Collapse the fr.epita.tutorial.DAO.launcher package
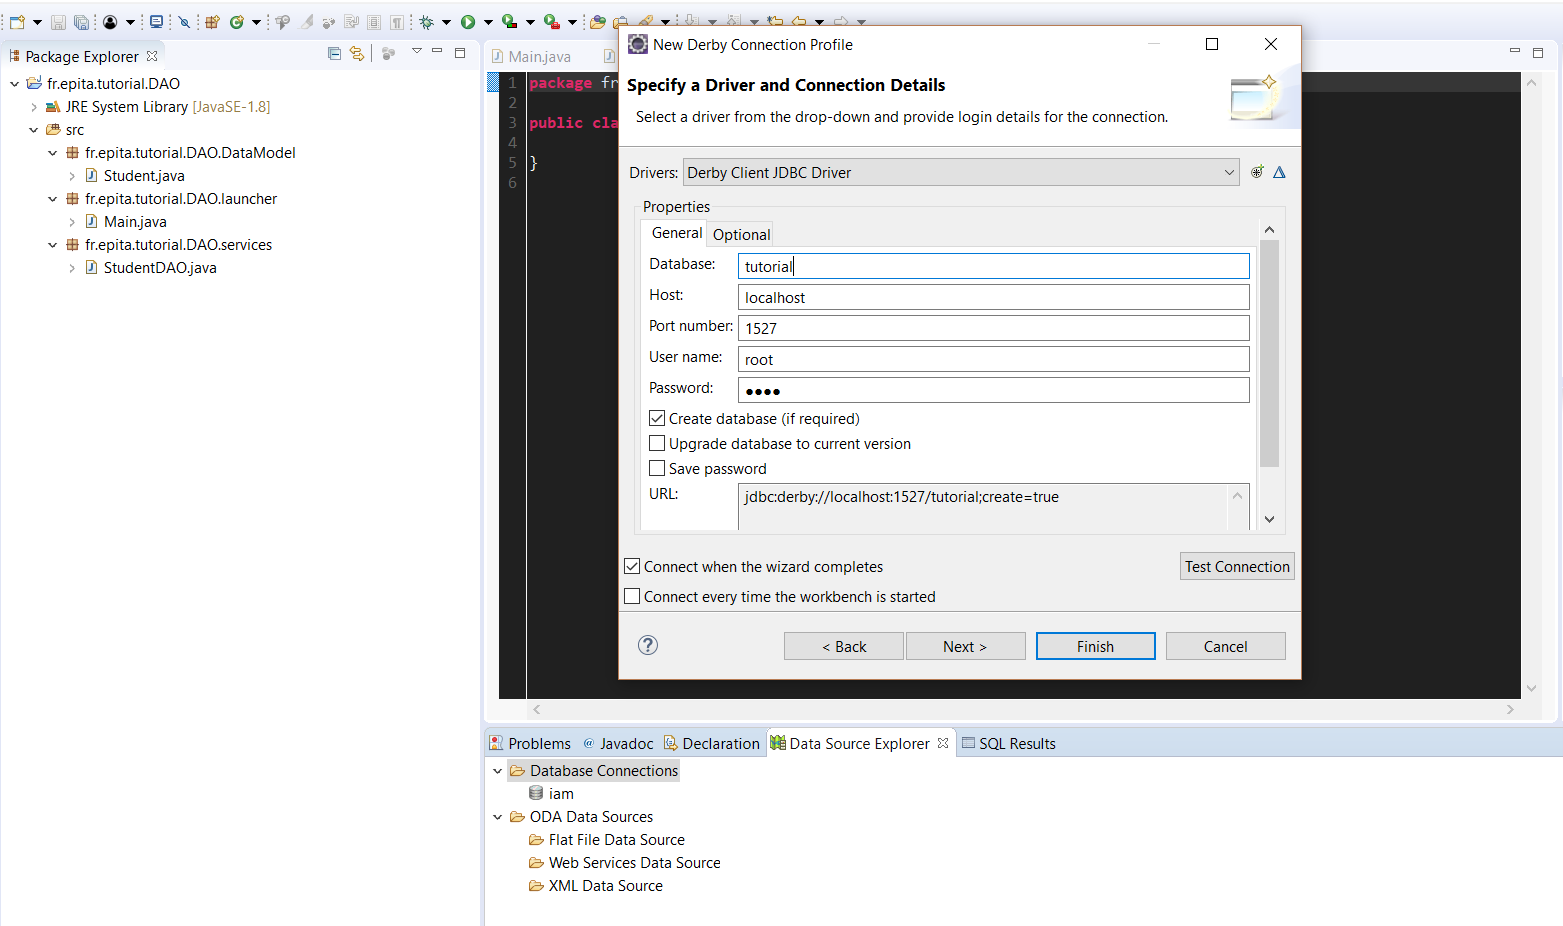The image size is (1563, 926). [x=53, y=199]
